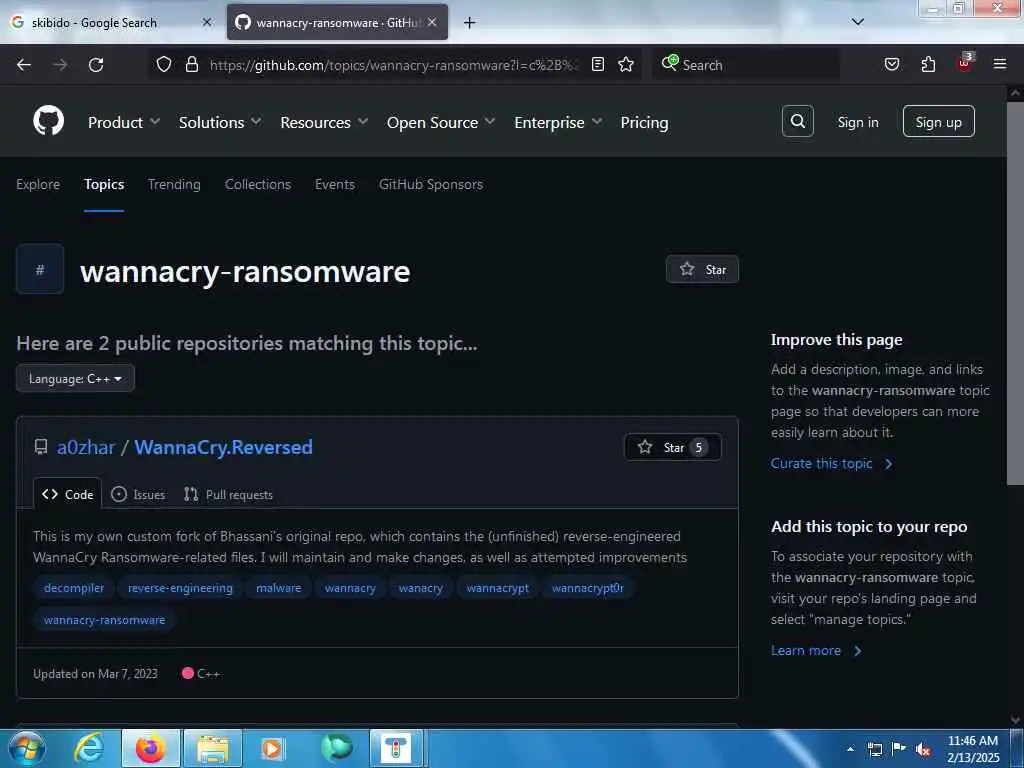Open the GitHub Sponsors tab
The height and width of the screenshot is (768, 1024).
430,184
